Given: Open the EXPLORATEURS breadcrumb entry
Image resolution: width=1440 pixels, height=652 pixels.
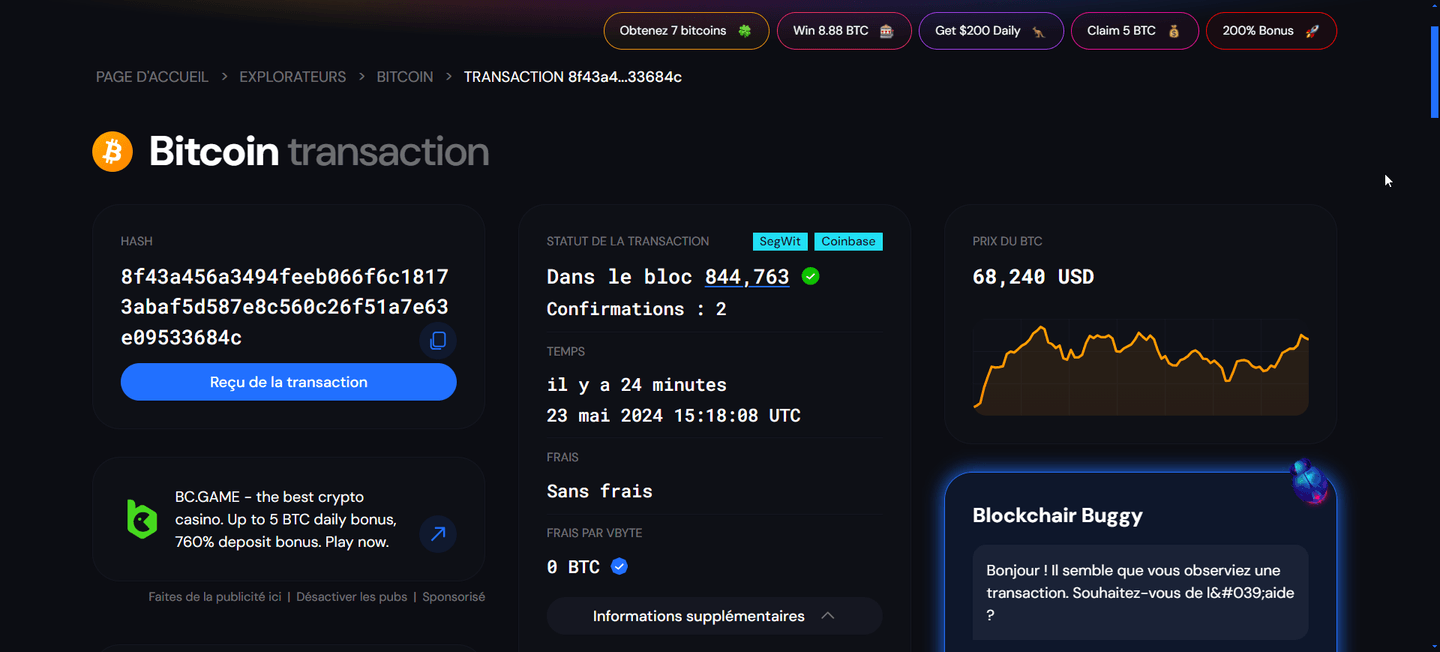Looking at the screenshot, I should (x=292, y=76).
